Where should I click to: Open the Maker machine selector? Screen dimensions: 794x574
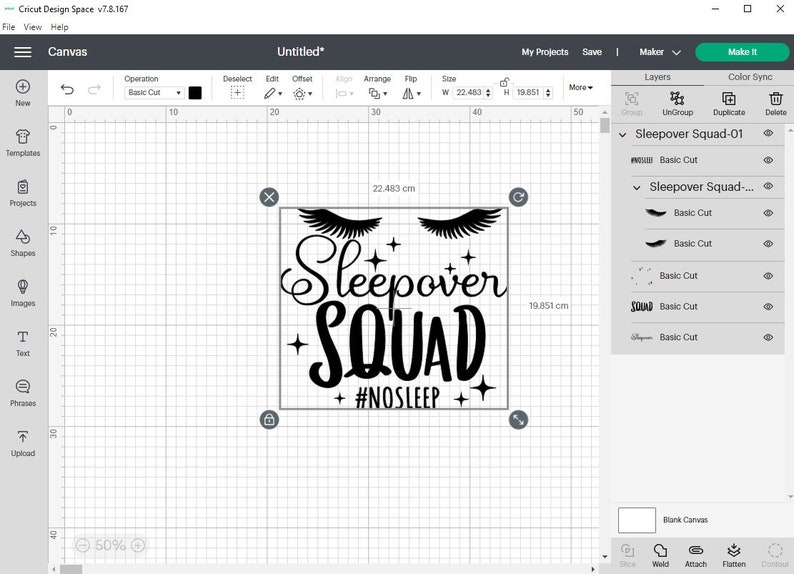pos(660,52)
